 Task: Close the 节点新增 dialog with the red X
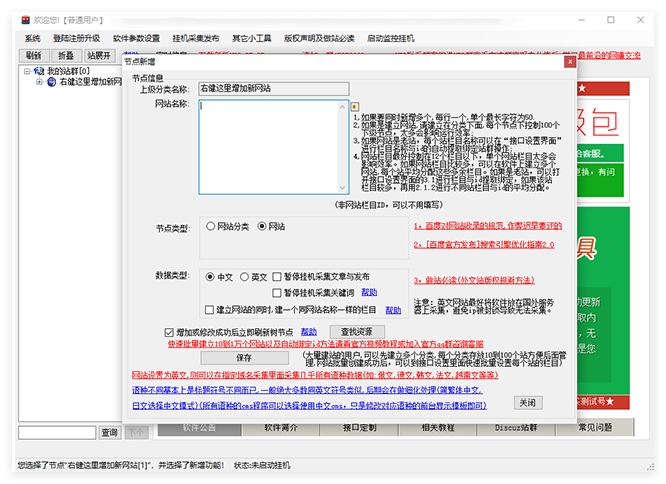click(x=569, y=61)
